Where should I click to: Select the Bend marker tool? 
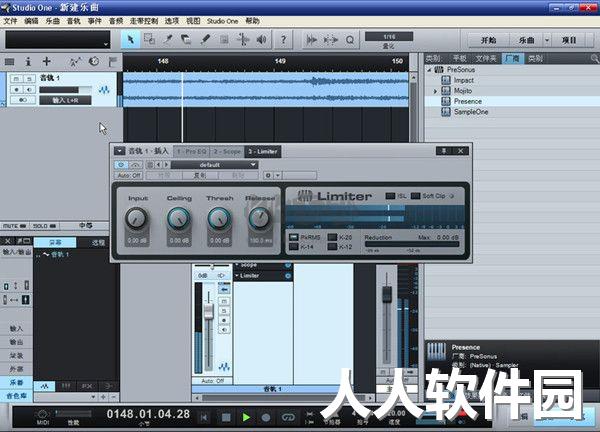(x=243, y=39)
